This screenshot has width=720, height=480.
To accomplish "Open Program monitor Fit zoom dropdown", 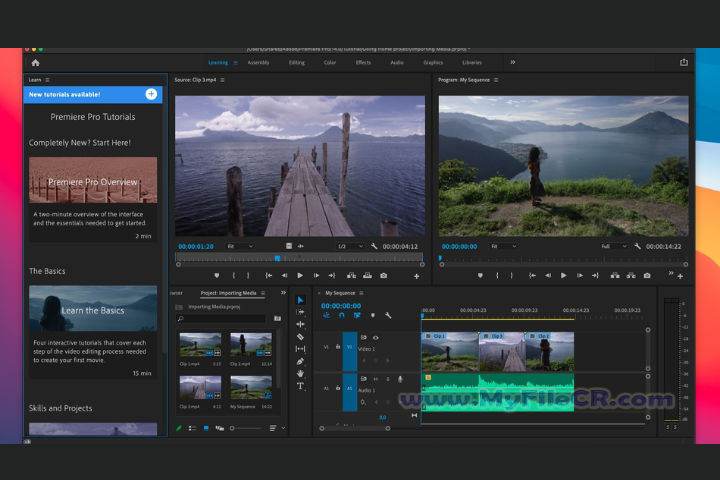I will point(503,246).
